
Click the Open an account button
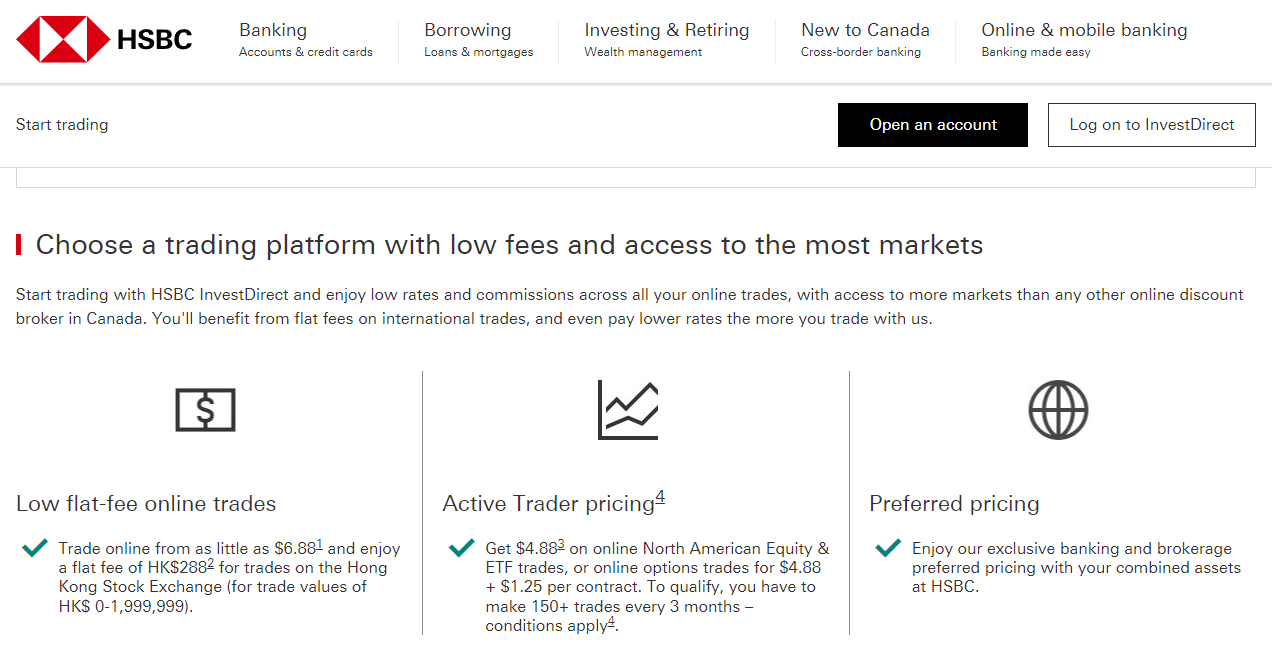click(933, 125)
